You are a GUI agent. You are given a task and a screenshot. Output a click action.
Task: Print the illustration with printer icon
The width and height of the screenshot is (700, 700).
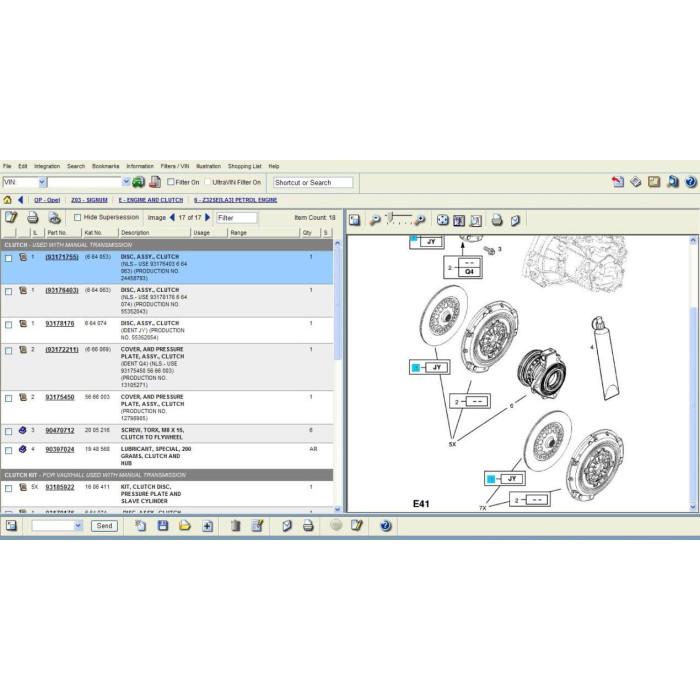tap(497, 220)
